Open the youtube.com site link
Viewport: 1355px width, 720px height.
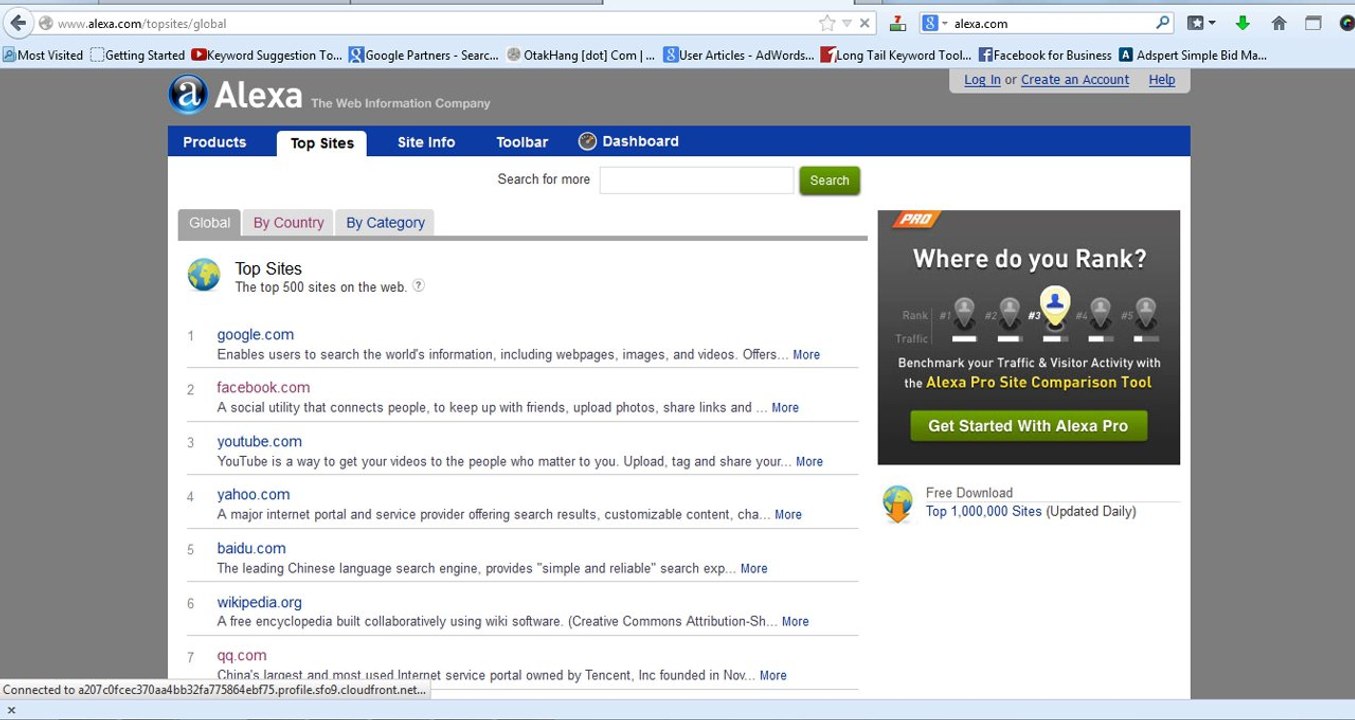(259, 442)
